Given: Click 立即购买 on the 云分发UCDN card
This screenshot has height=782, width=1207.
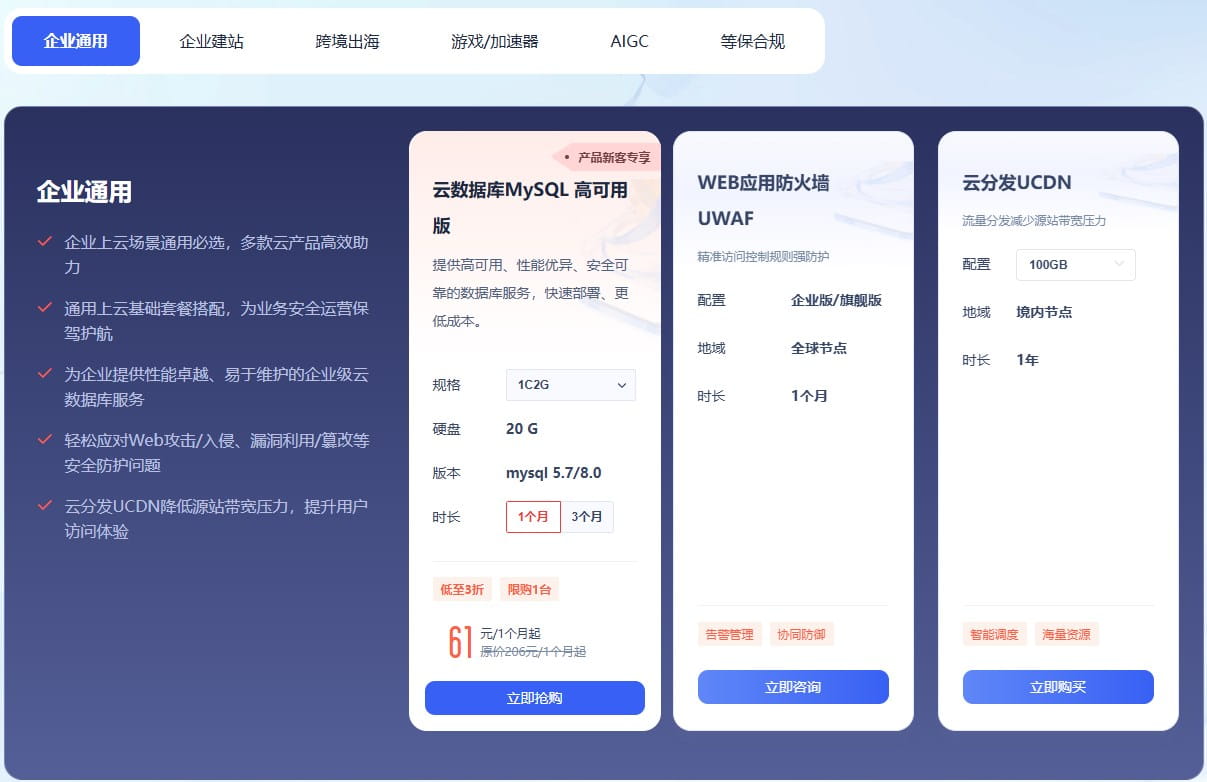Looking at the screenshot, I should (1058, 687).
